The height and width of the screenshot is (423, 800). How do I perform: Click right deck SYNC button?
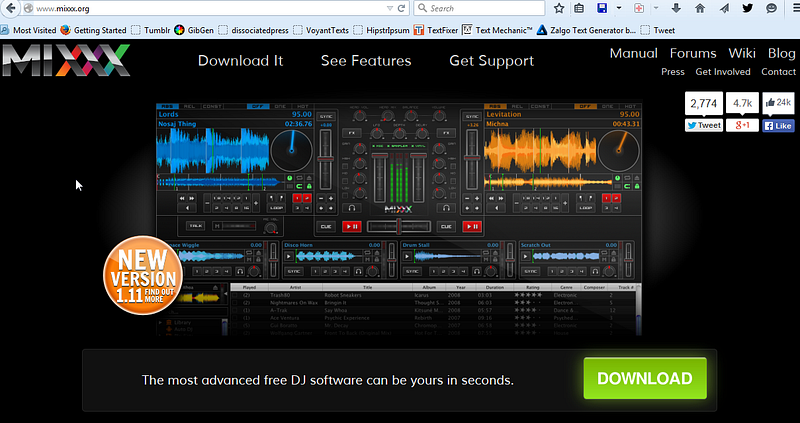pos(472,117)
